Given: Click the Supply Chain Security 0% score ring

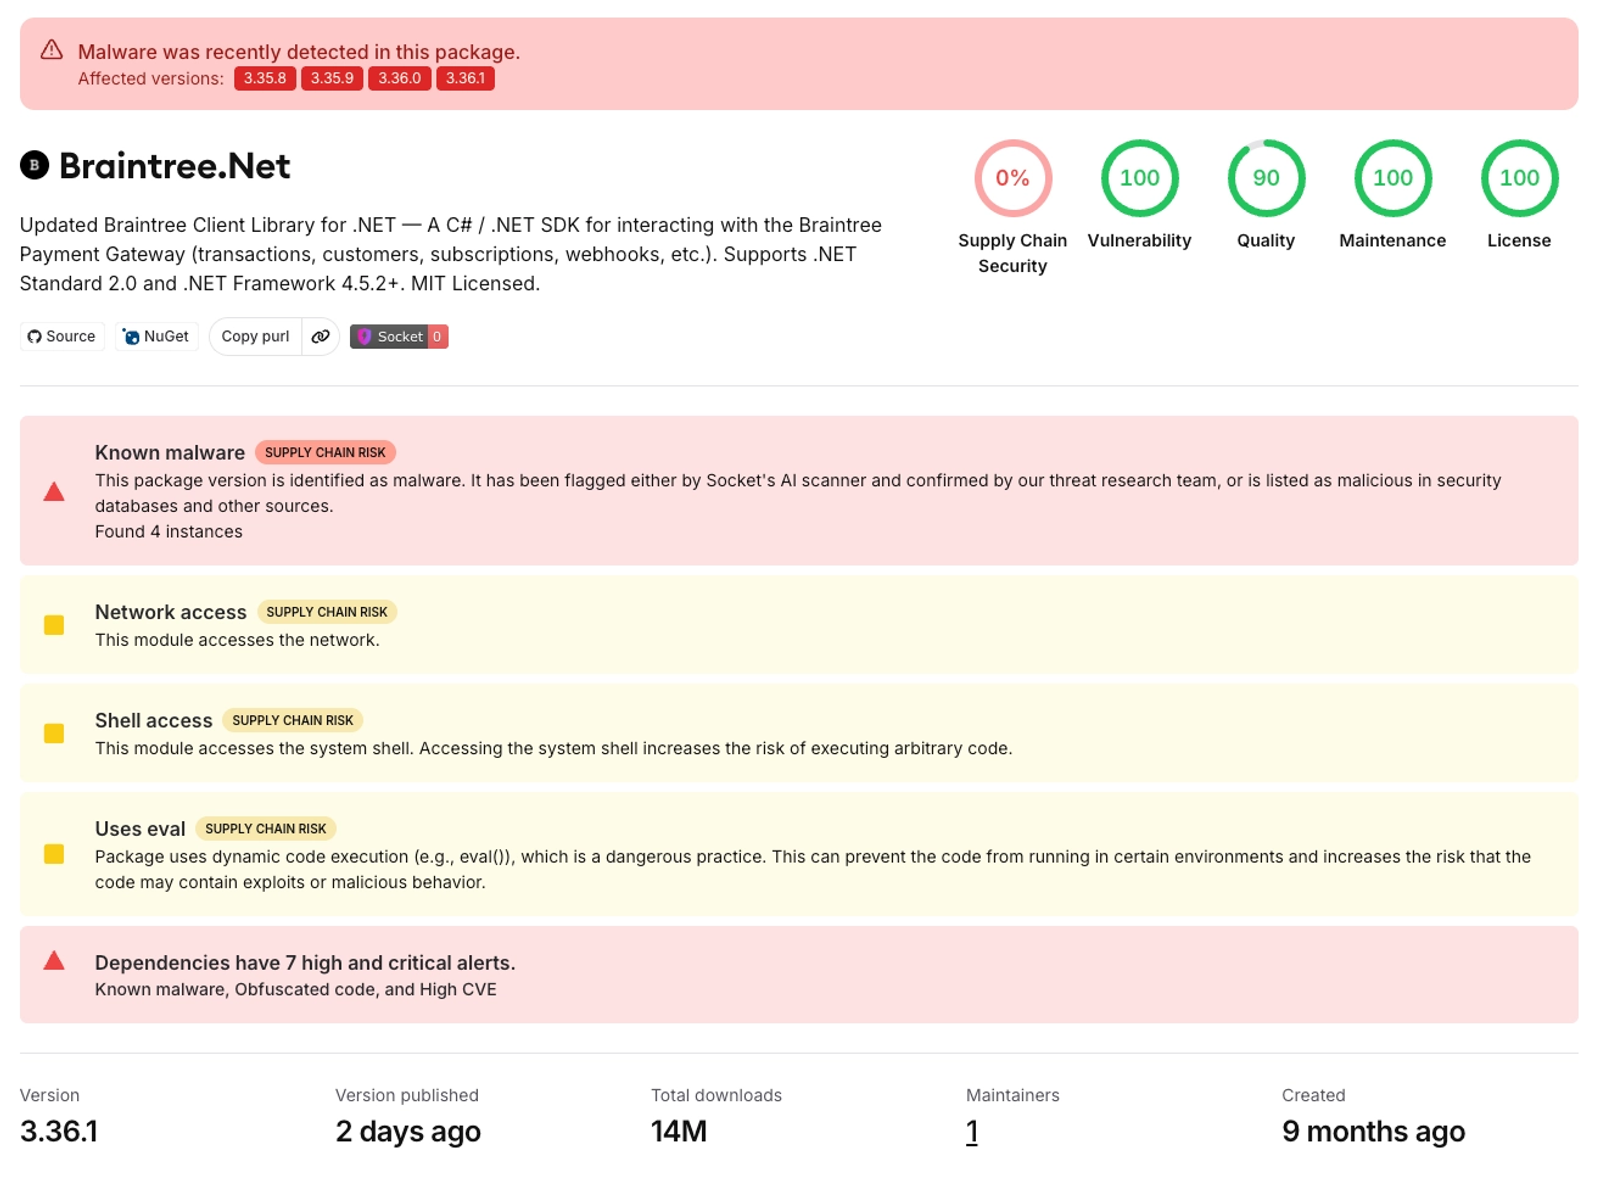Looking at the screenshot, I should click(x=1013, y=178).
